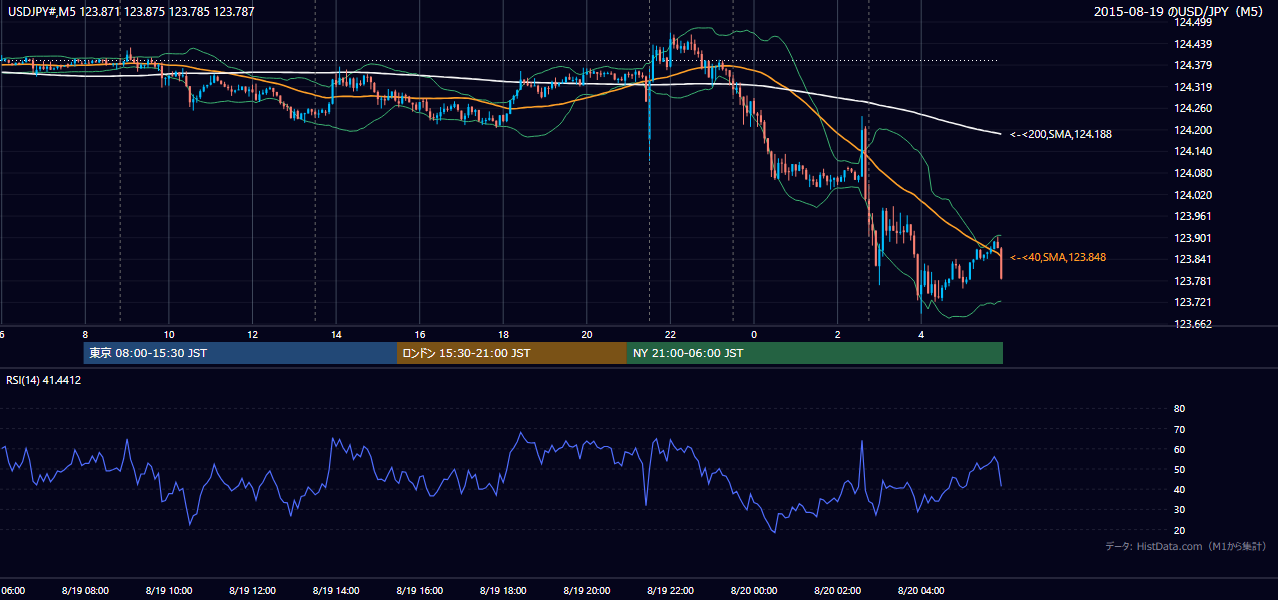
Task: Click price axis label 124.140
Action: pos(1192,152)
